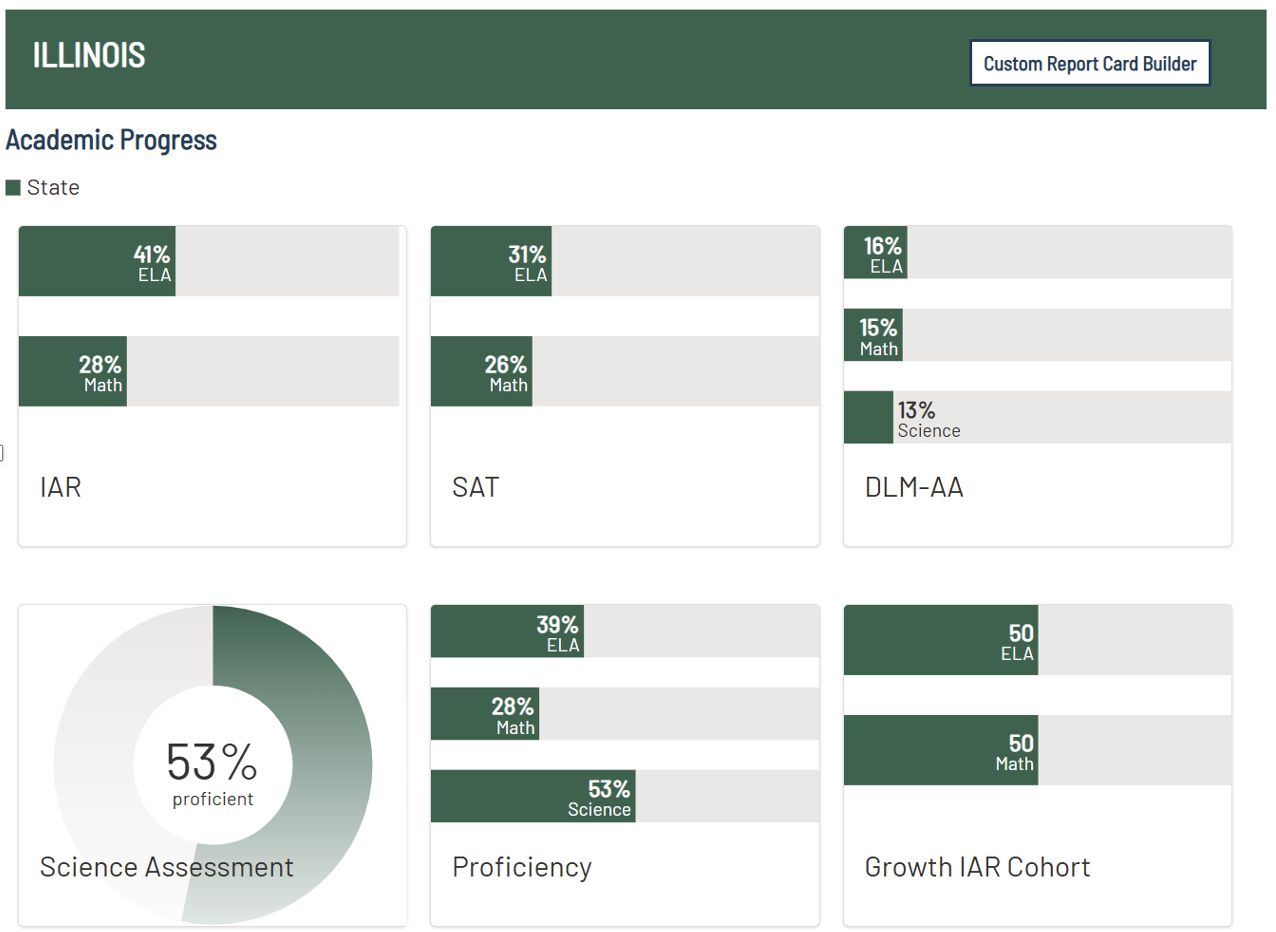Image resolution: width=1276 pixels, height=932 pixels.
Task: Click the SAT 31% ELA bar
Action: pos(491,262)
